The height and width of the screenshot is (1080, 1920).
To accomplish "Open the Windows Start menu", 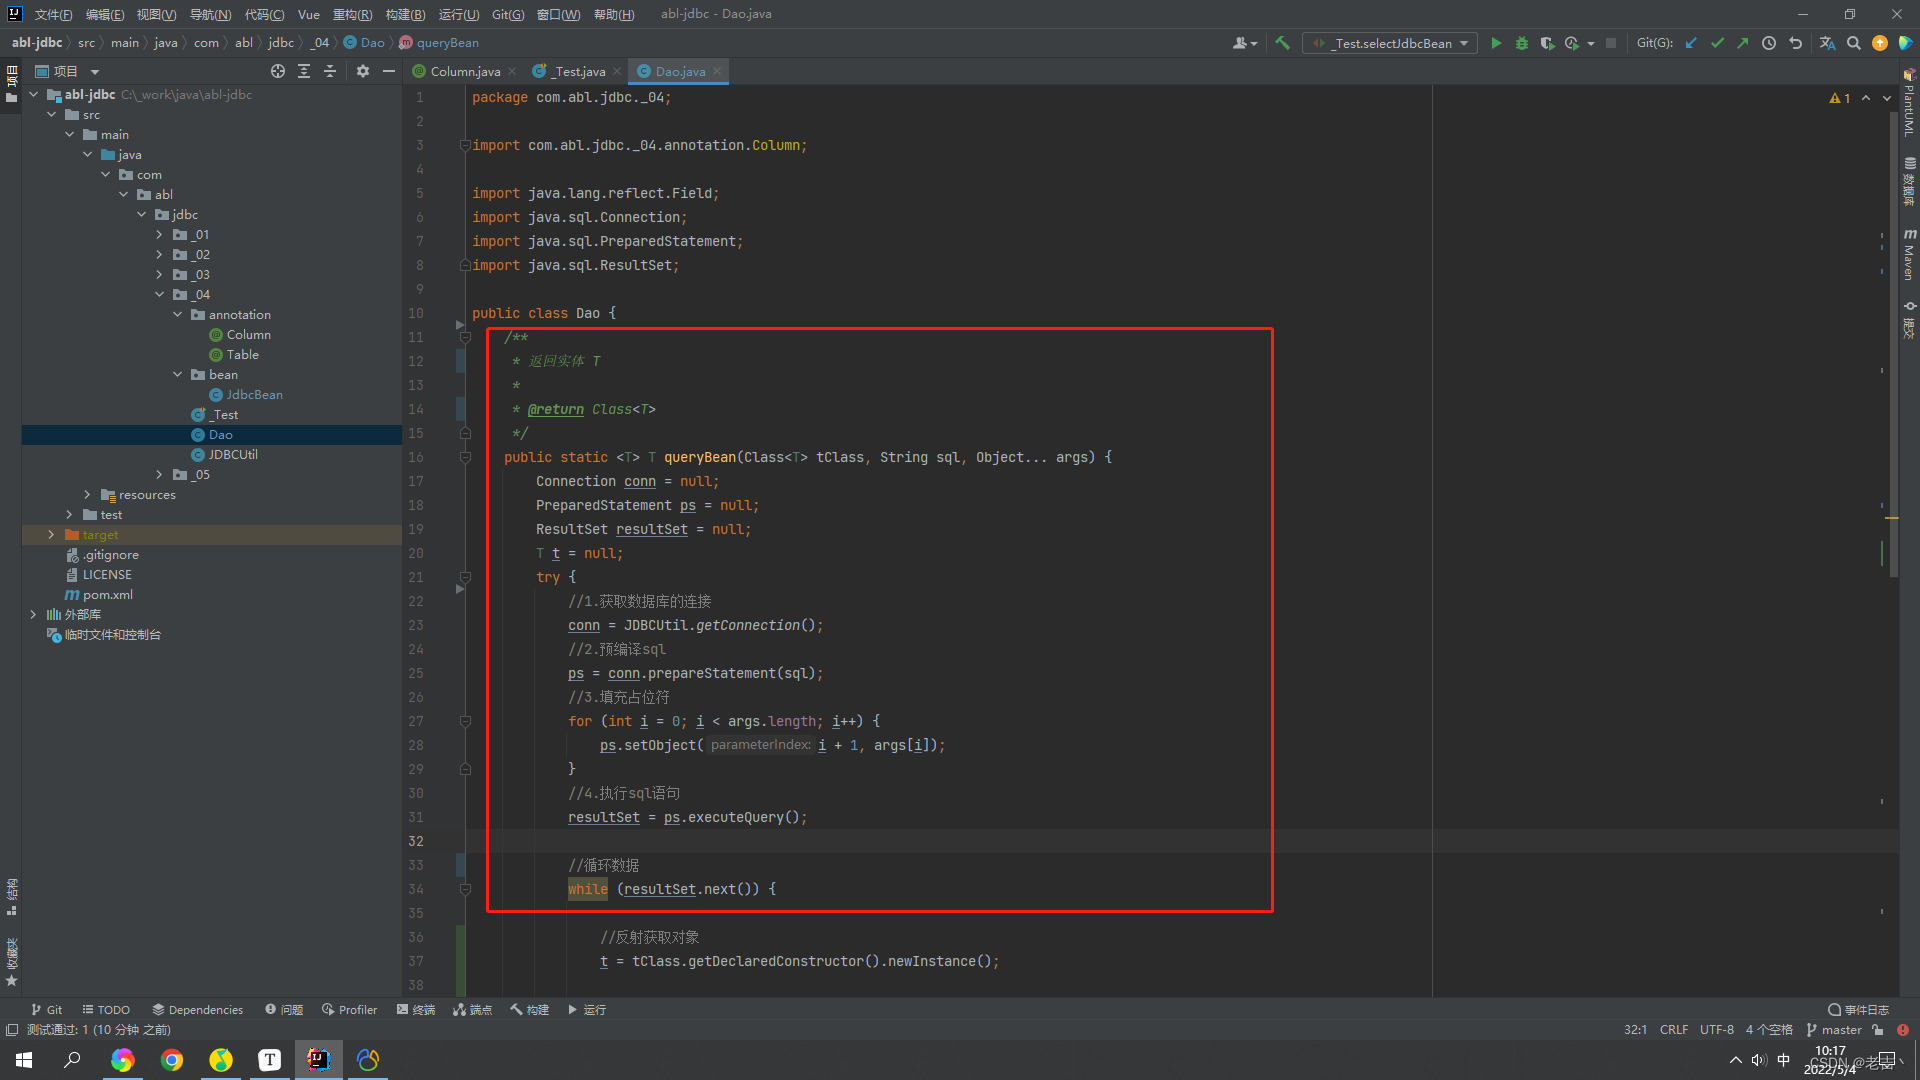I will [x=24, y=1060].
